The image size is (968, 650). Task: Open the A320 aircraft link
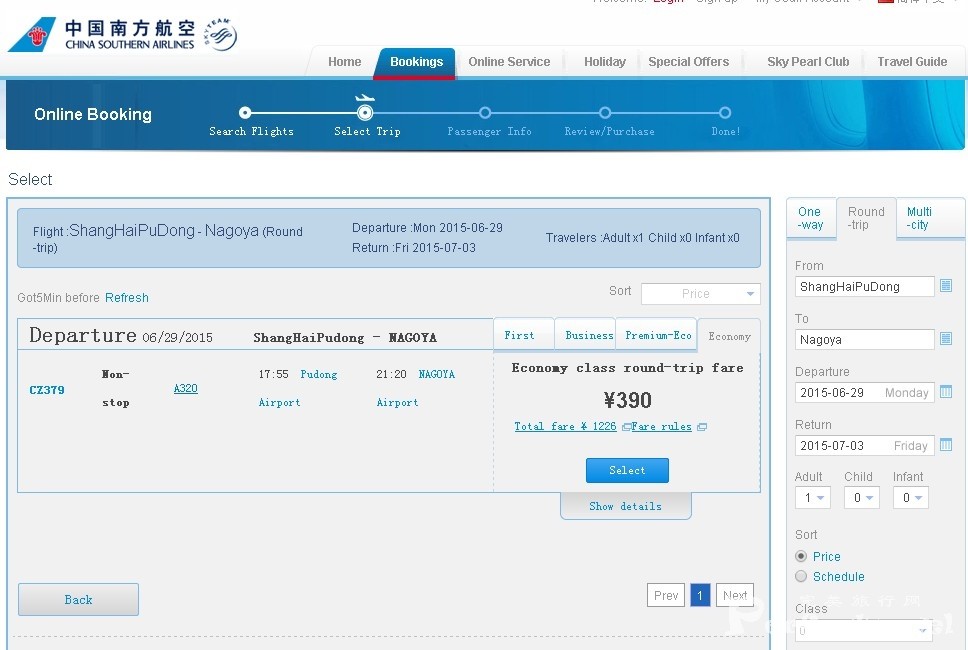click(185, 388)
